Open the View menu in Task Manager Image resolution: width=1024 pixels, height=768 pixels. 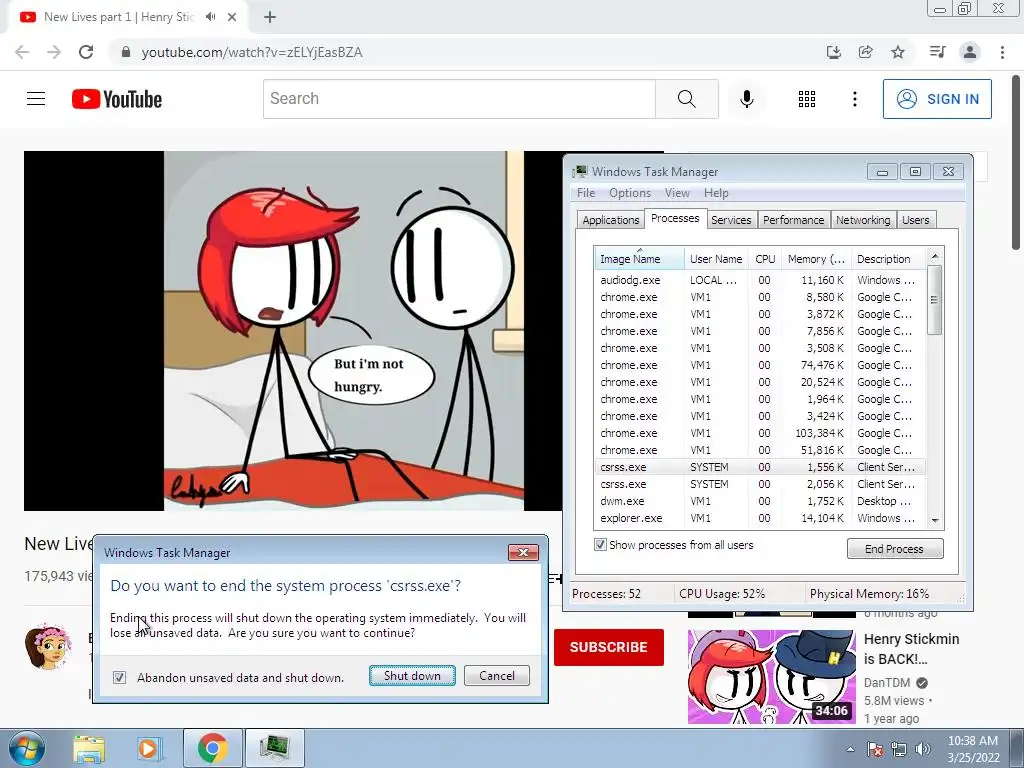[677, 193]
